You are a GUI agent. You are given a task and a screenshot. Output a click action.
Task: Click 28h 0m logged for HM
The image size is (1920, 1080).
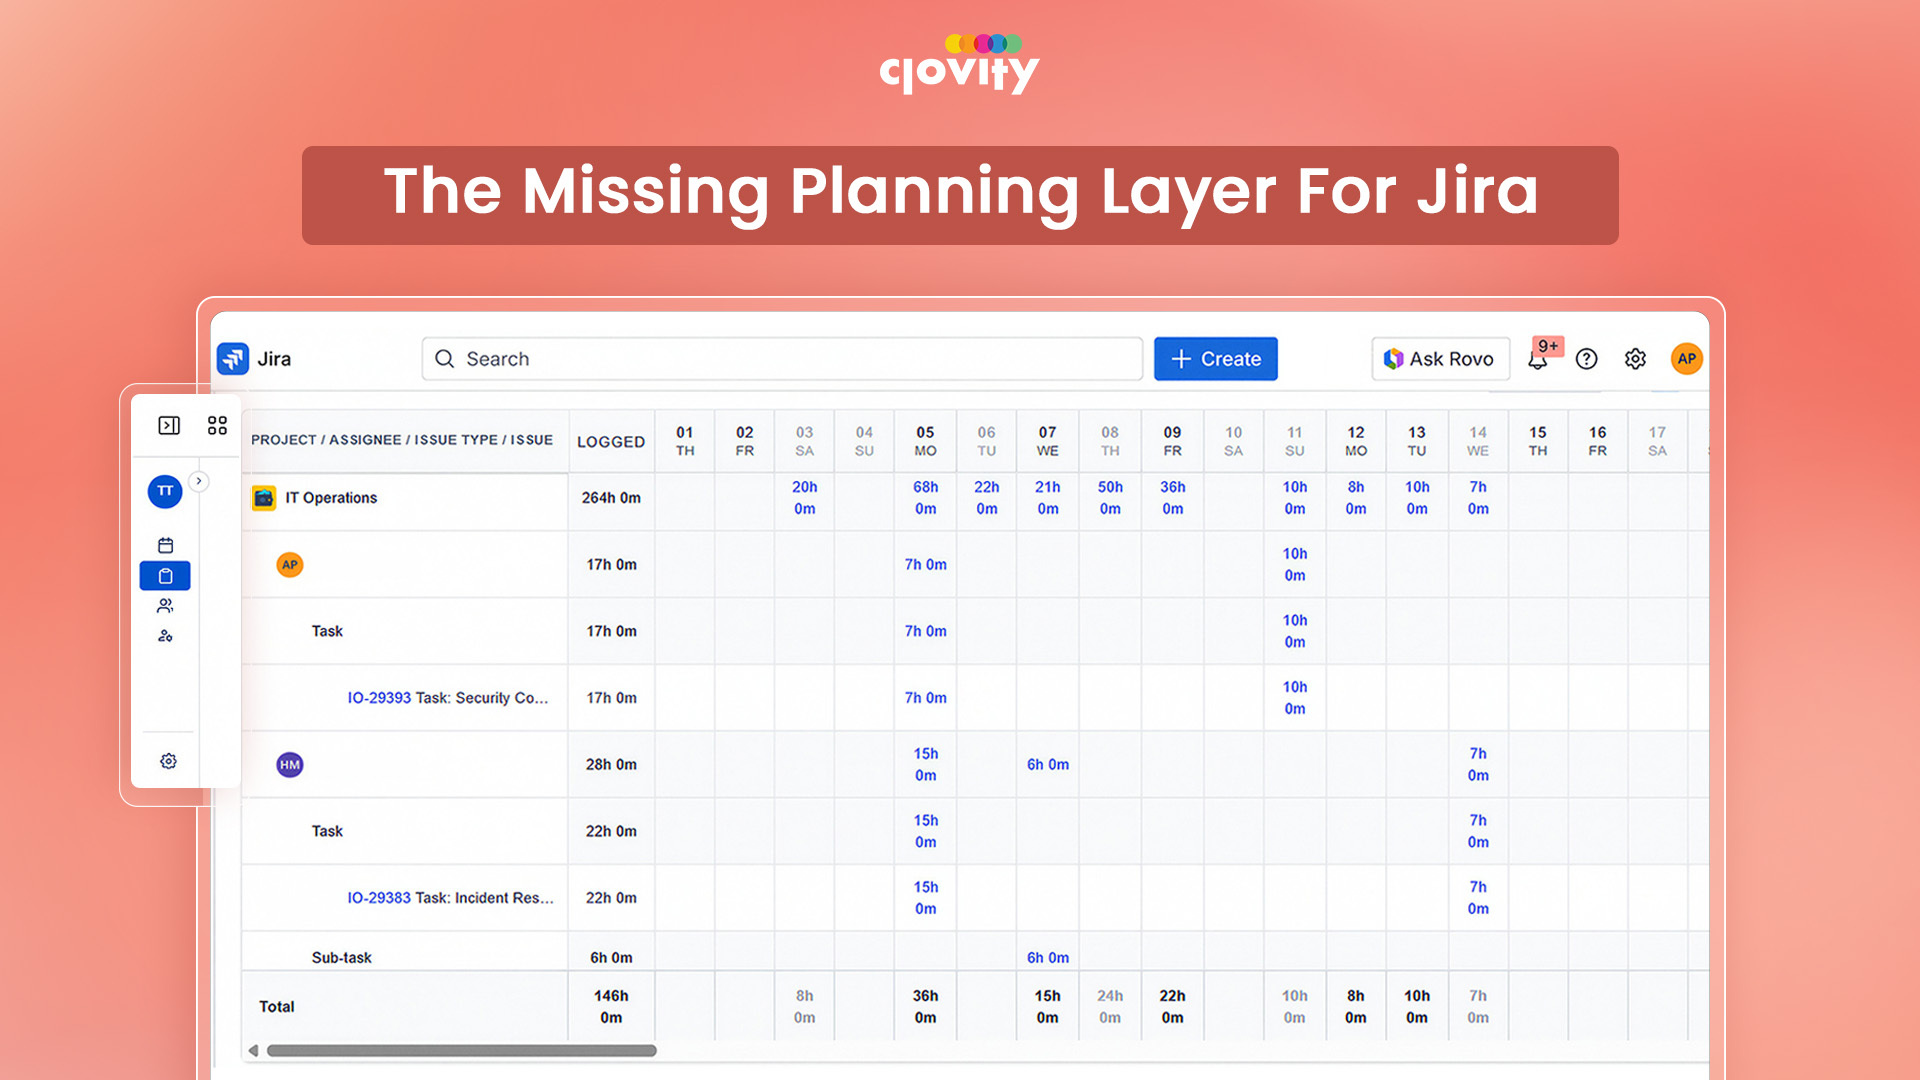point(611,765)
